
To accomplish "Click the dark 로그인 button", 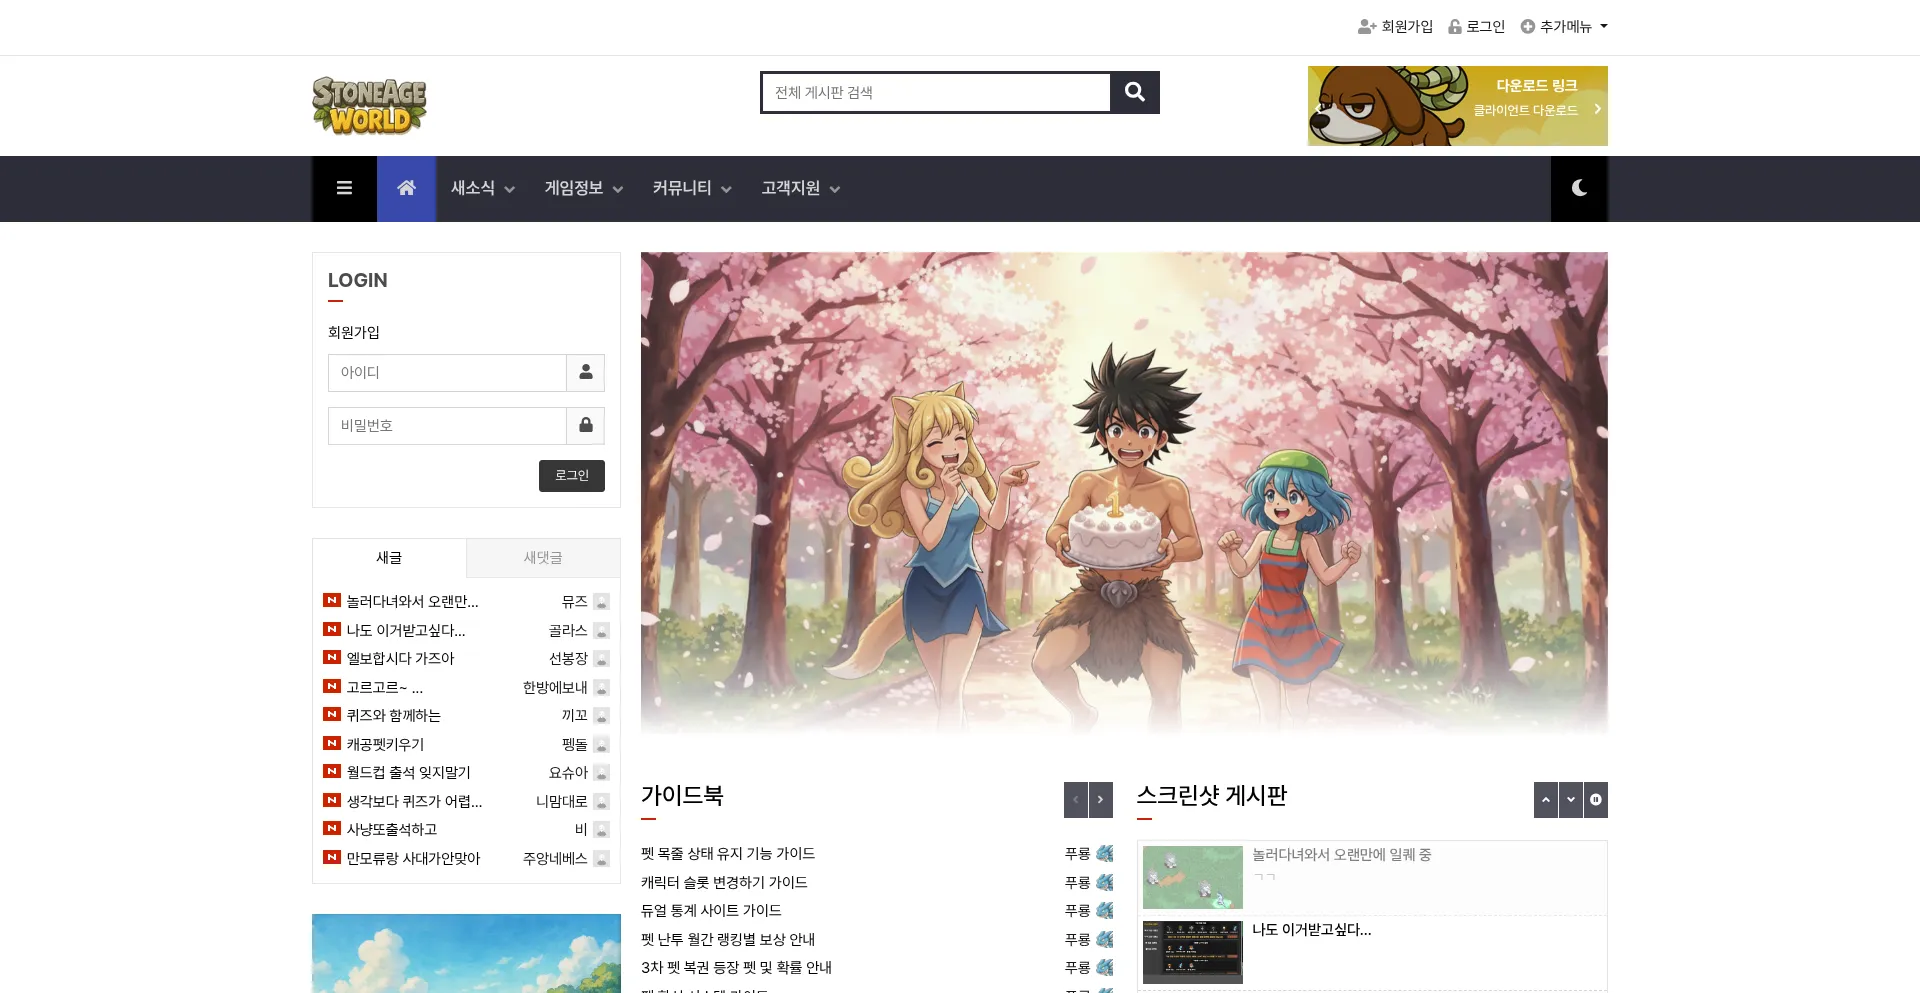I will [572, 476].
